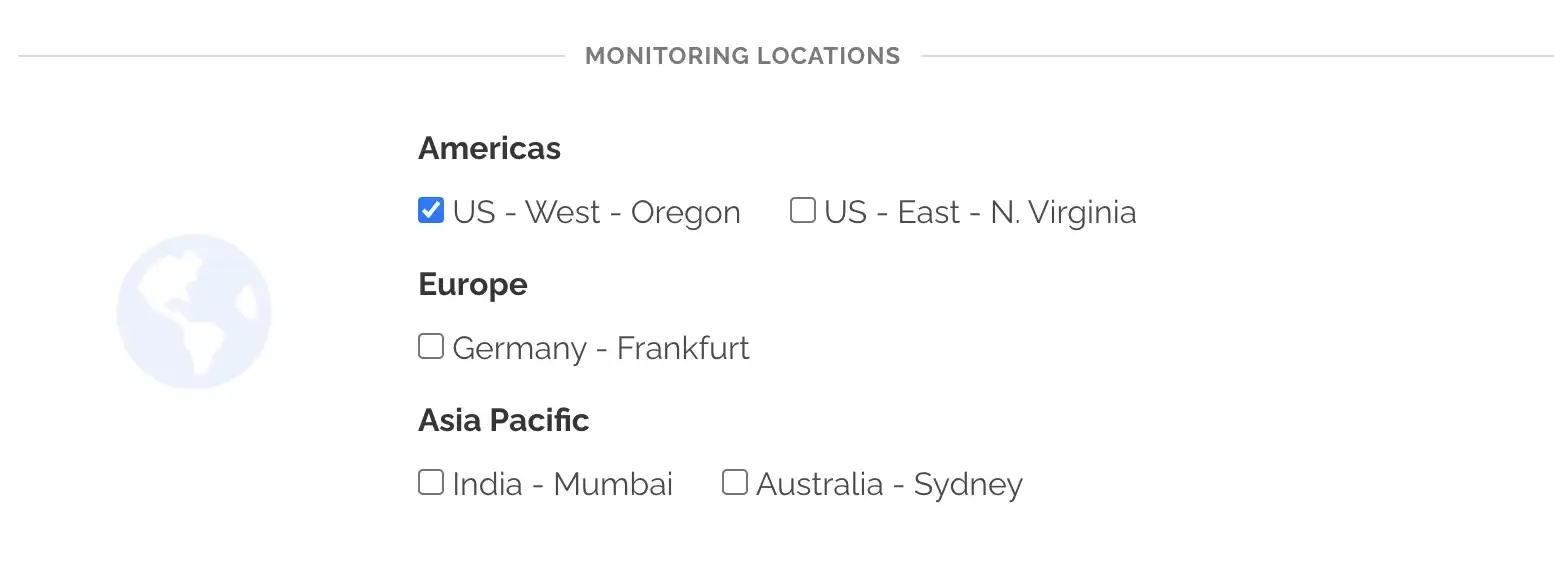This screenshot has width=1554, height=566.
Task: Click the Americas region heading
Action: click(x=489, y=149)
